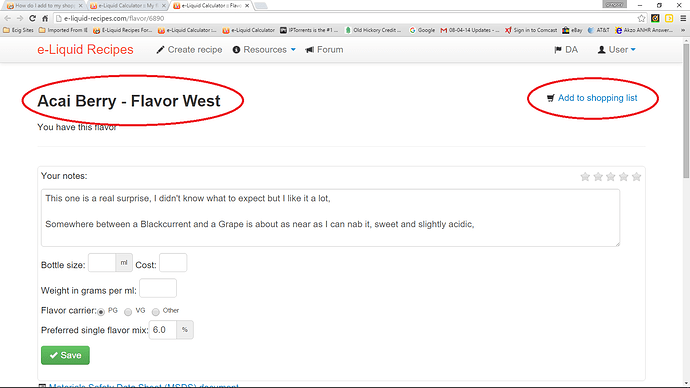Viewport: 690px width, 388px height.
Task: Close the 'How do I add to my shop' tab
Action: [x=81, y=6]
